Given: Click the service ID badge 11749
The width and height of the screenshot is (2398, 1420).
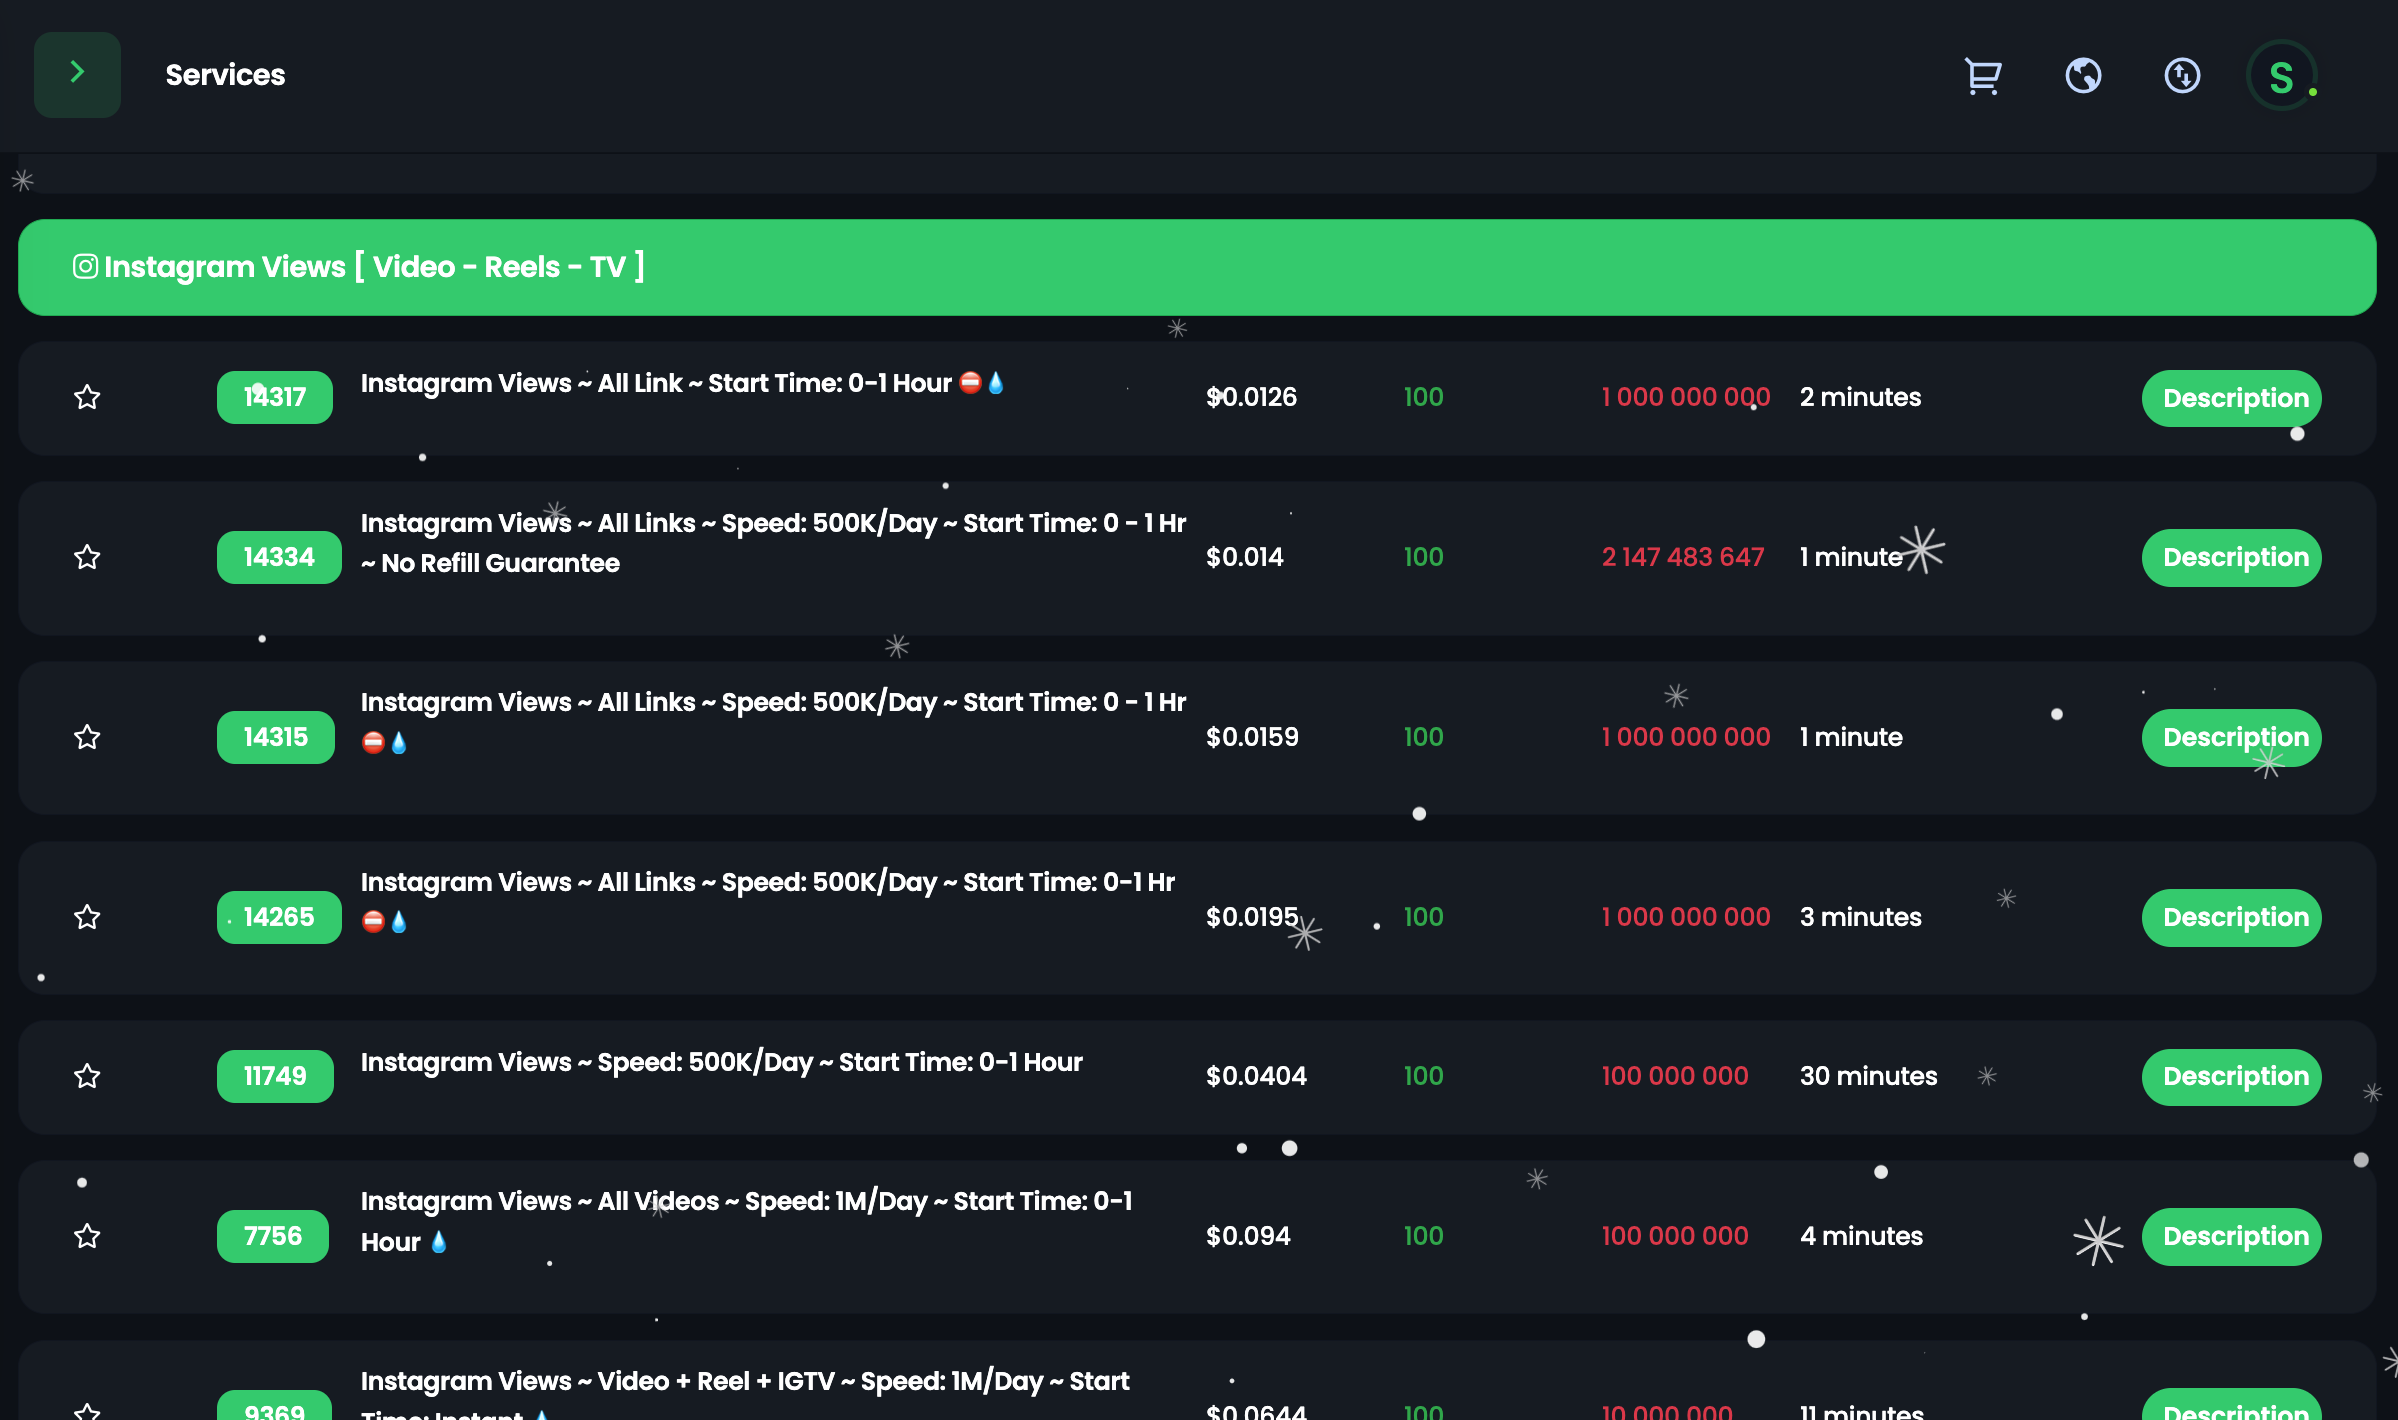Looking at the screenshot, I should pos(275,1076).
